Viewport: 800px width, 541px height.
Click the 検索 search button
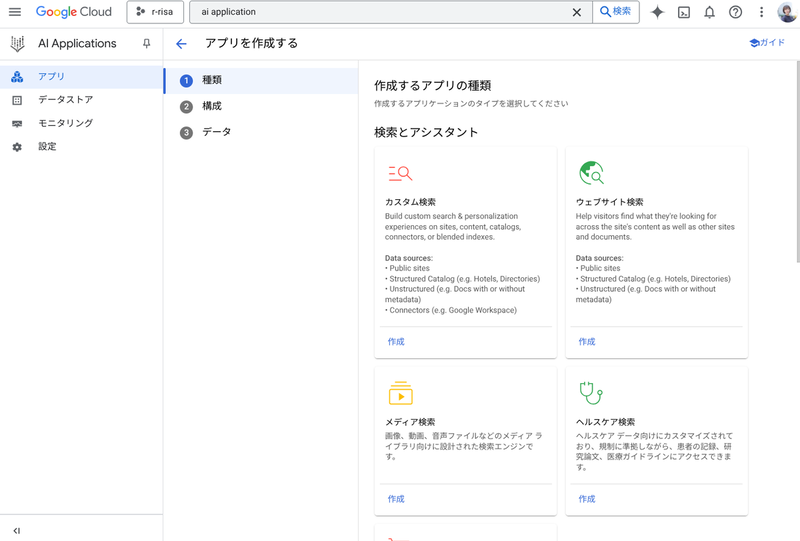coord(616,12)
